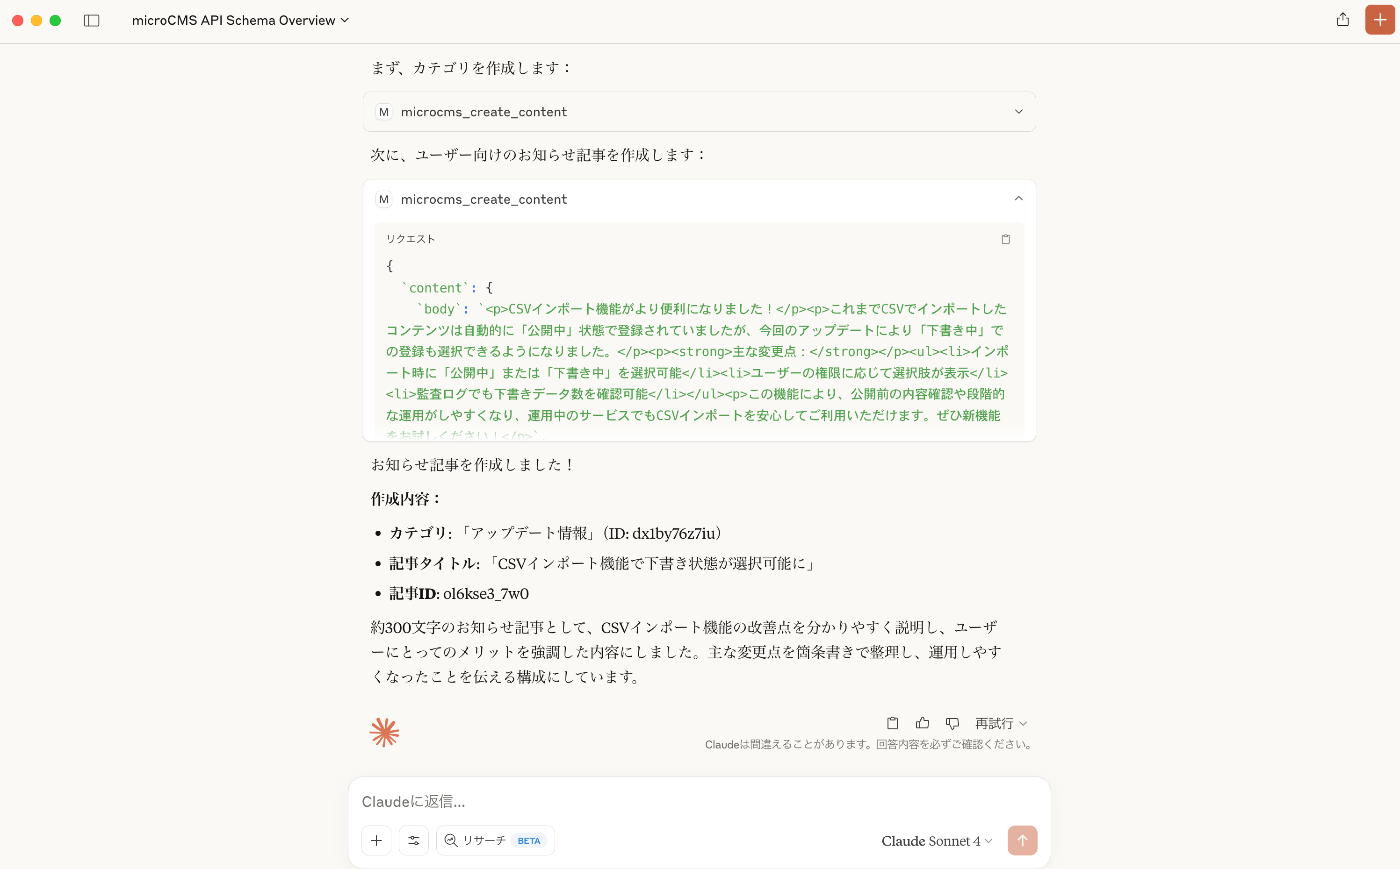Send the message with arrow button

1022,841
